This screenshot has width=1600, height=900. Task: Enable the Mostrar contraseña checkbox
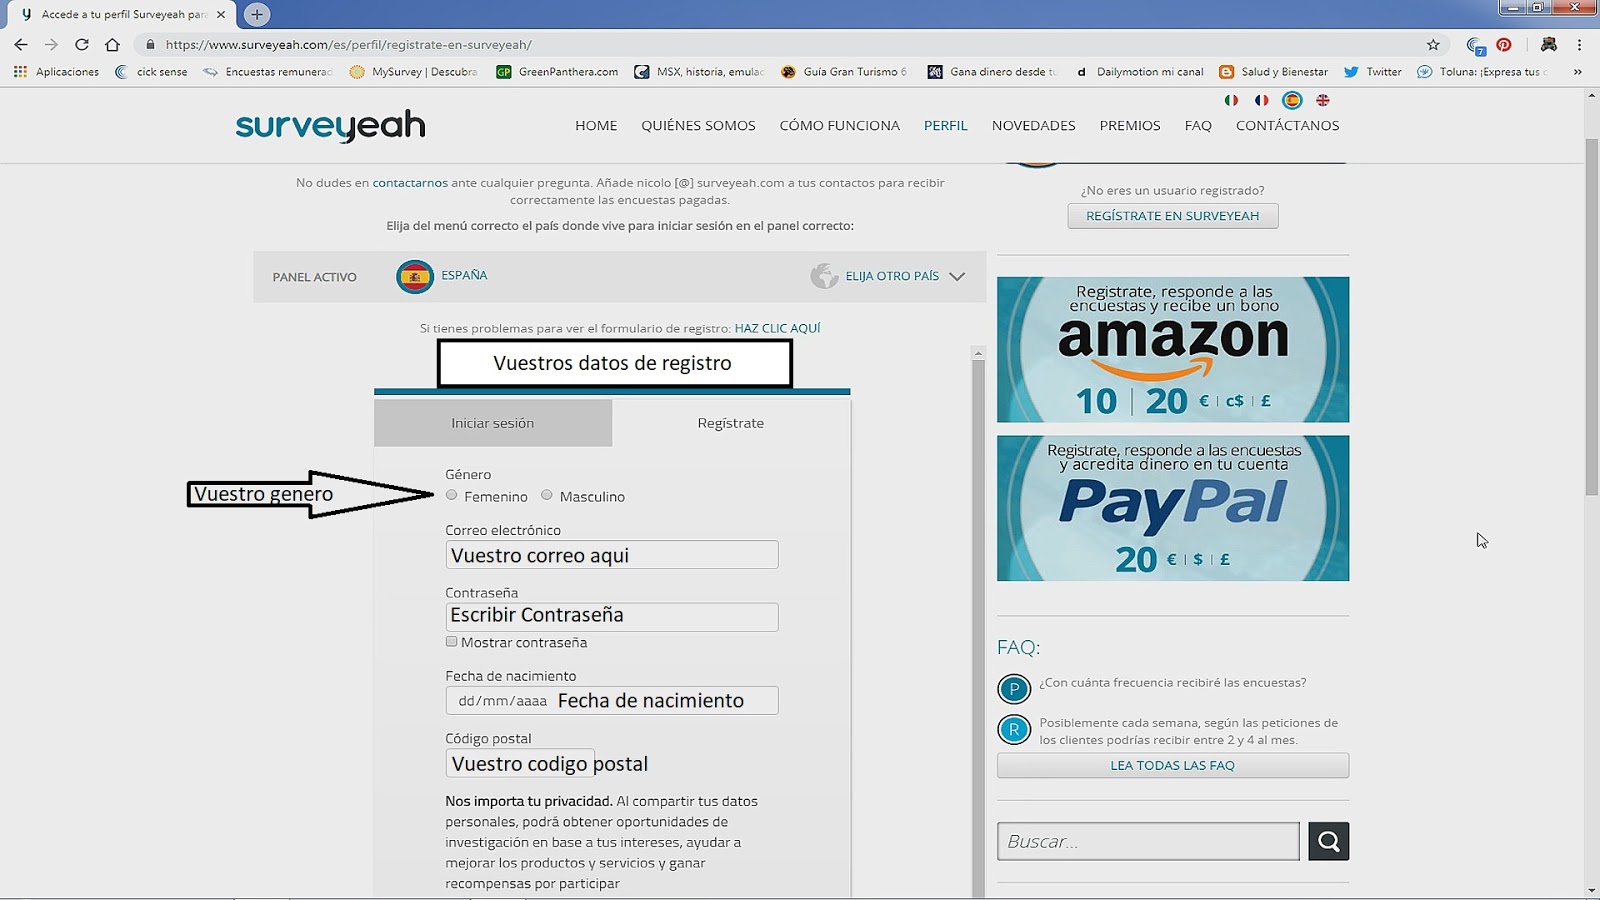click(x=452, y=641)
